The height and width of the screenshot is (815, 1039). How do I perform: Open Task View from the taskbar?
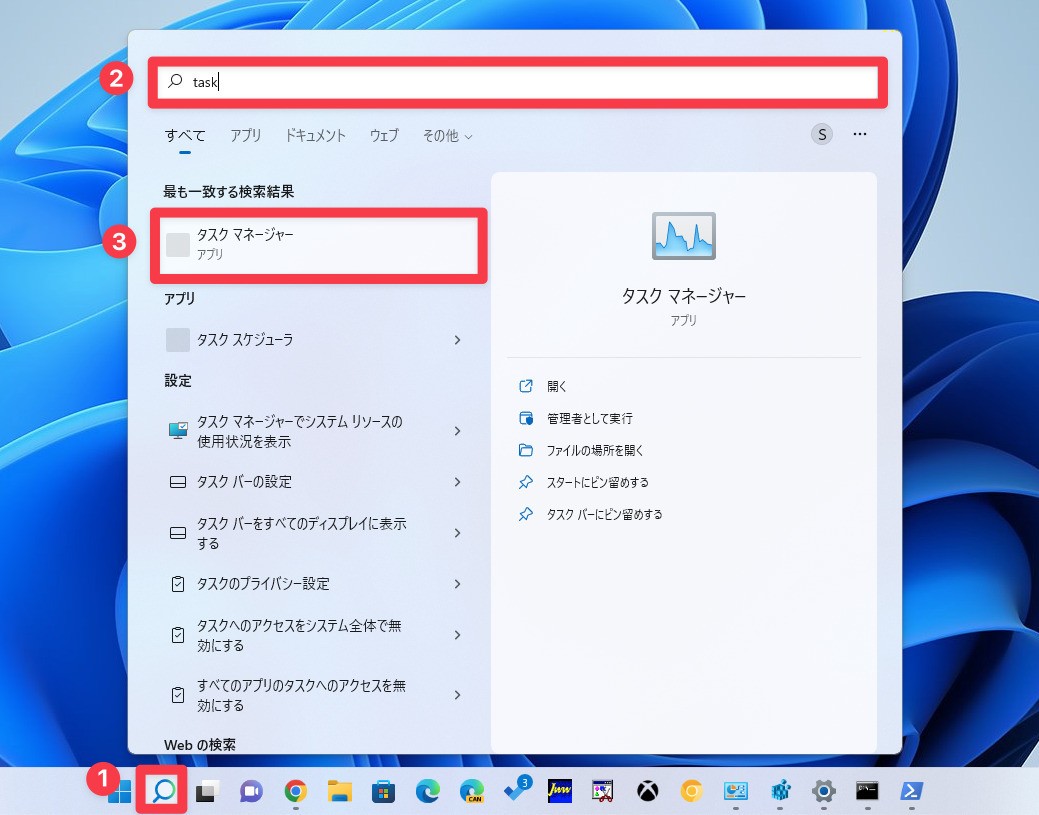(x=207, y=790)
